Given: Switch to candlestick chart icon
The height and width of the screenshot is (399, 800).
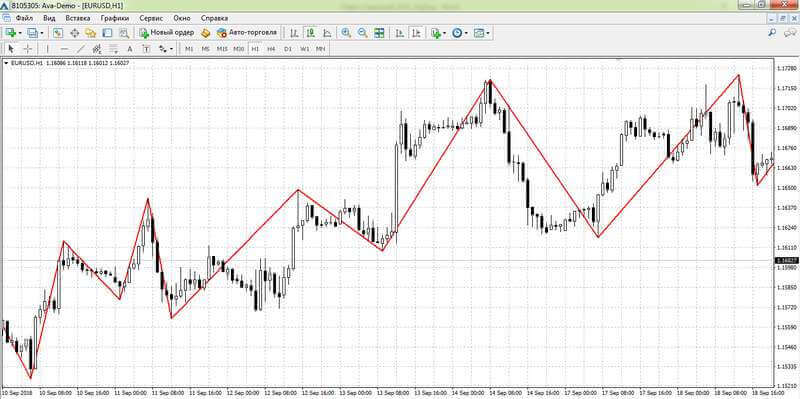Looking at the screenshot, I should (x=310, y=33).
